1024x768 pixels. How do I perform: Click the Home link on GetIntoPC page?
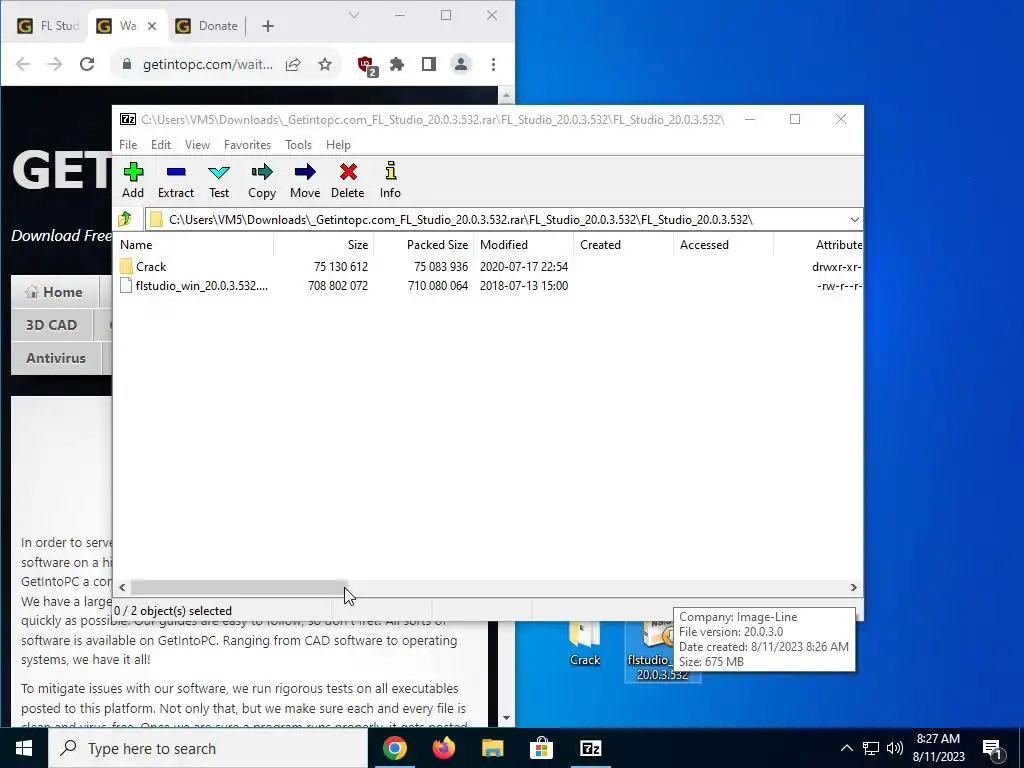click(x=55, y=292)
